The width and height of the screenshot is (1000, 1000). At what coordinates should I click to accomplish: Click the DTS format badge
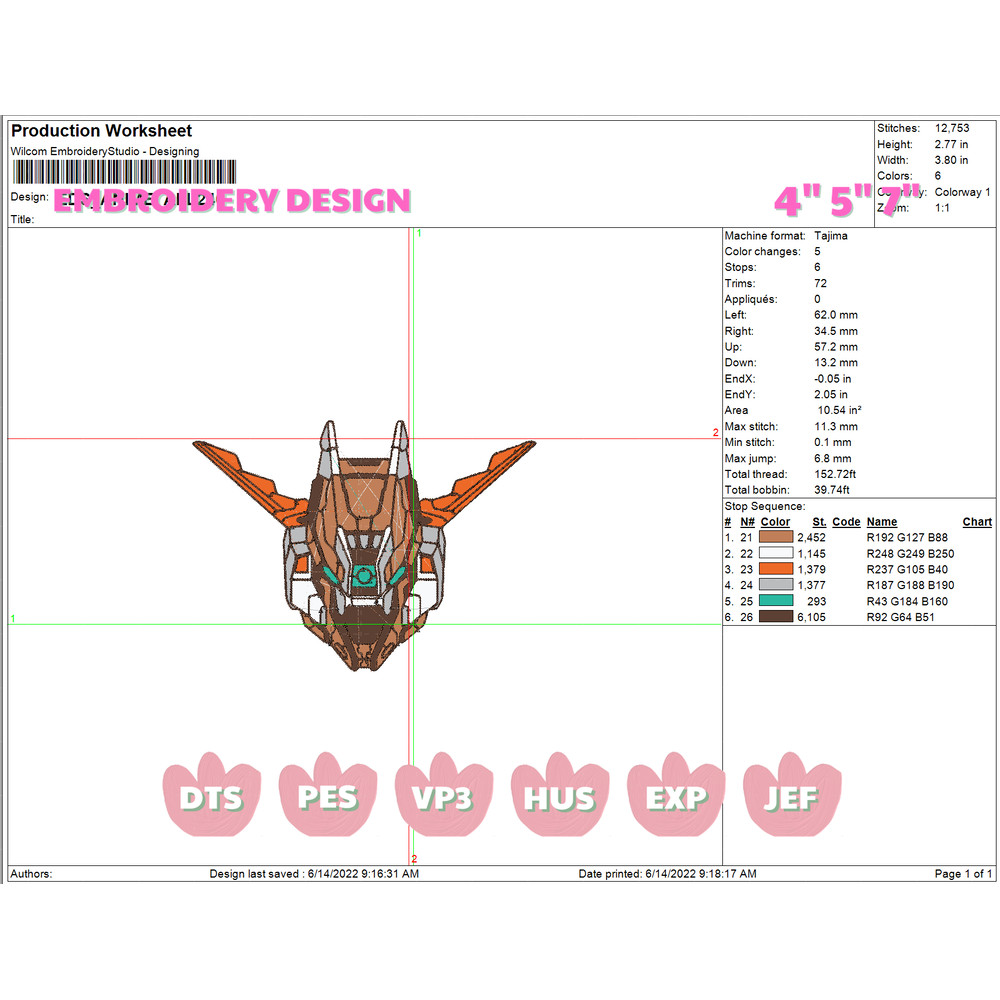[x=211, y=796]
